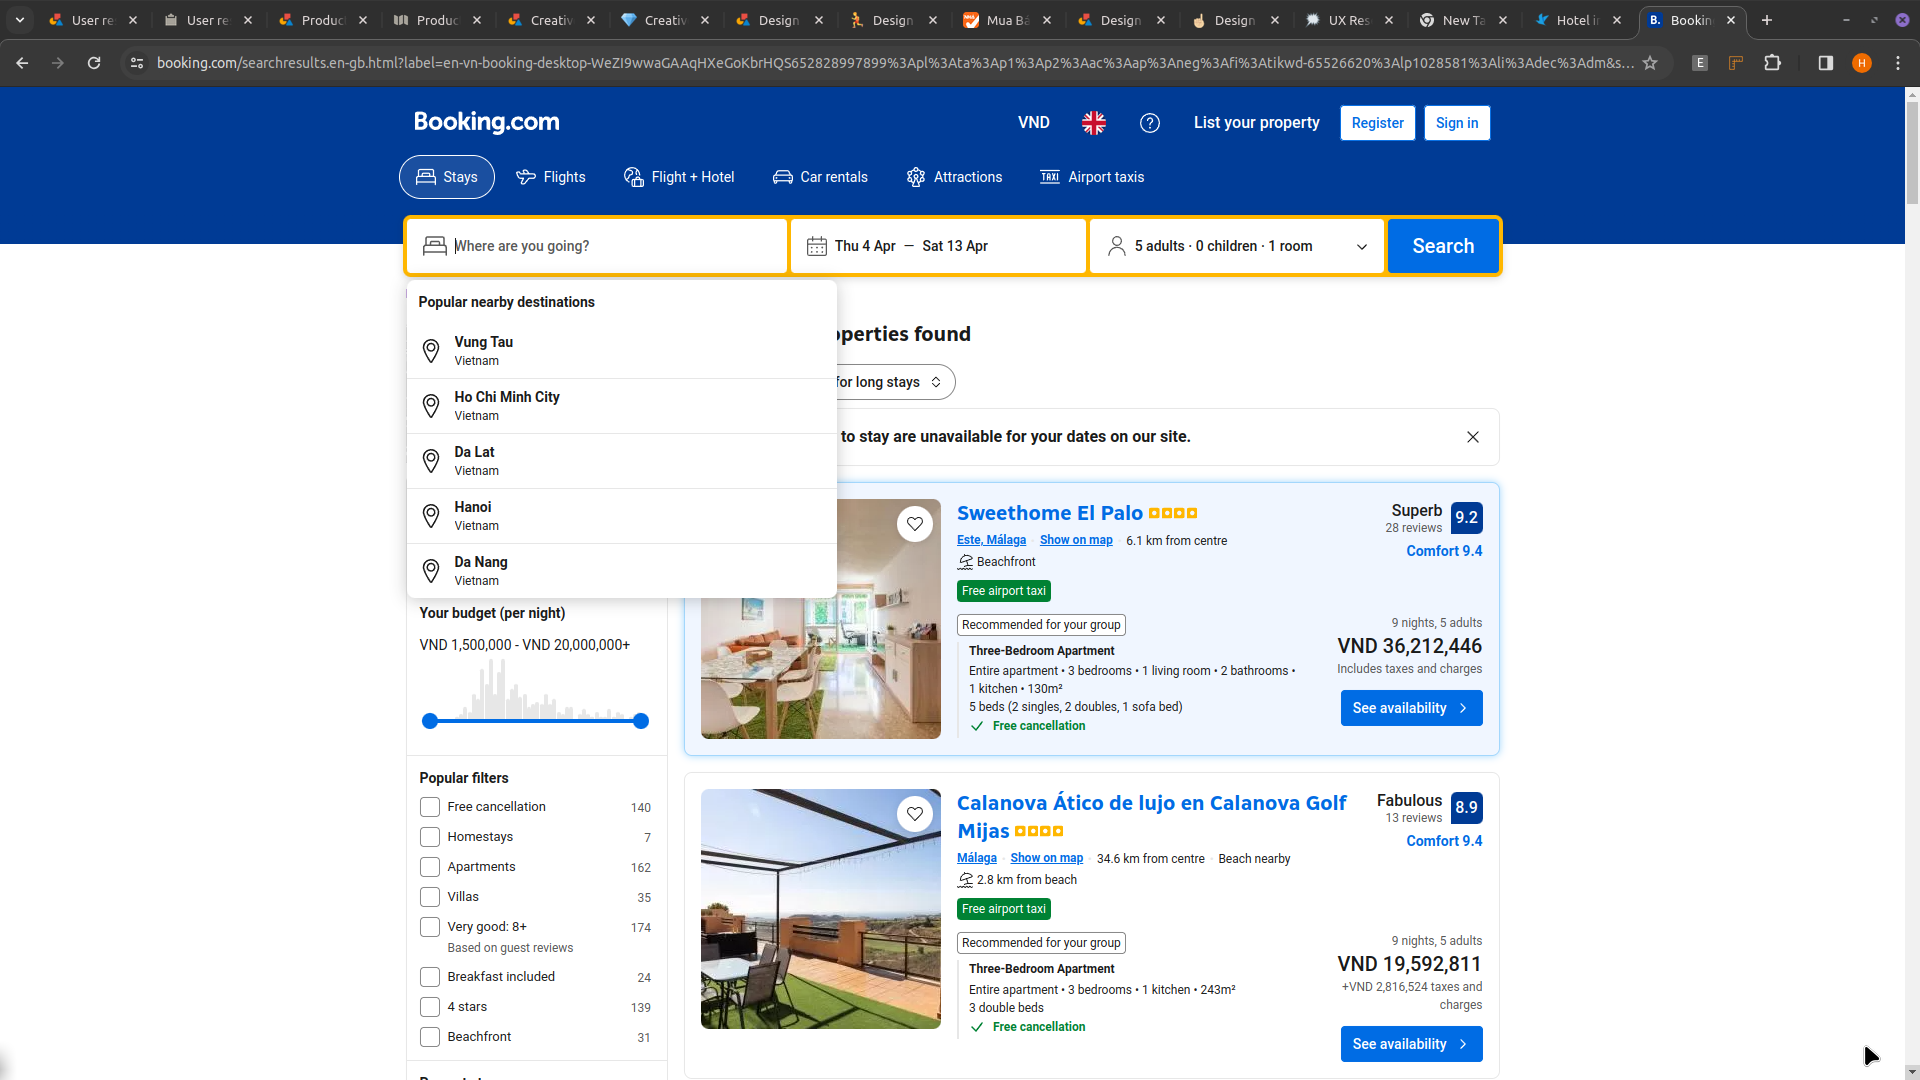Tick the Free cancellation filter

[430, 807]
